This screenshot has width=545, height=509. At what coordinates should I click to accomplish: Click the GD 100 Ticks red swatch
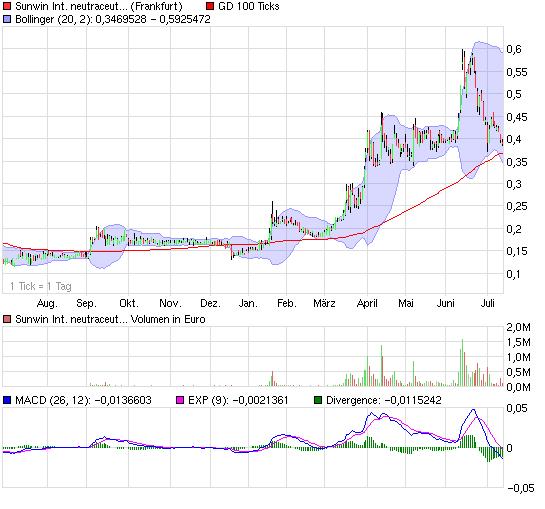210,6
